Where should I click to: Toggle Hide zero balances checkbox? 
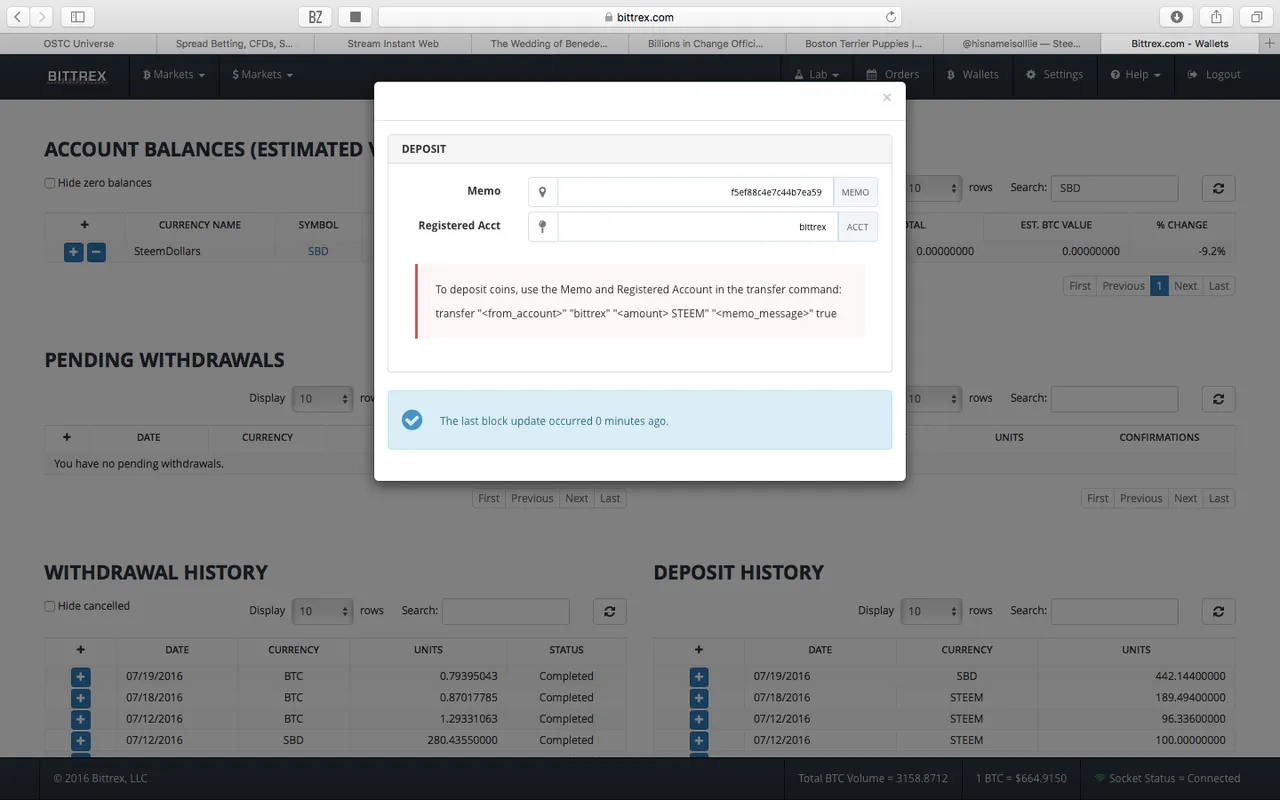[x=50, y=183]
